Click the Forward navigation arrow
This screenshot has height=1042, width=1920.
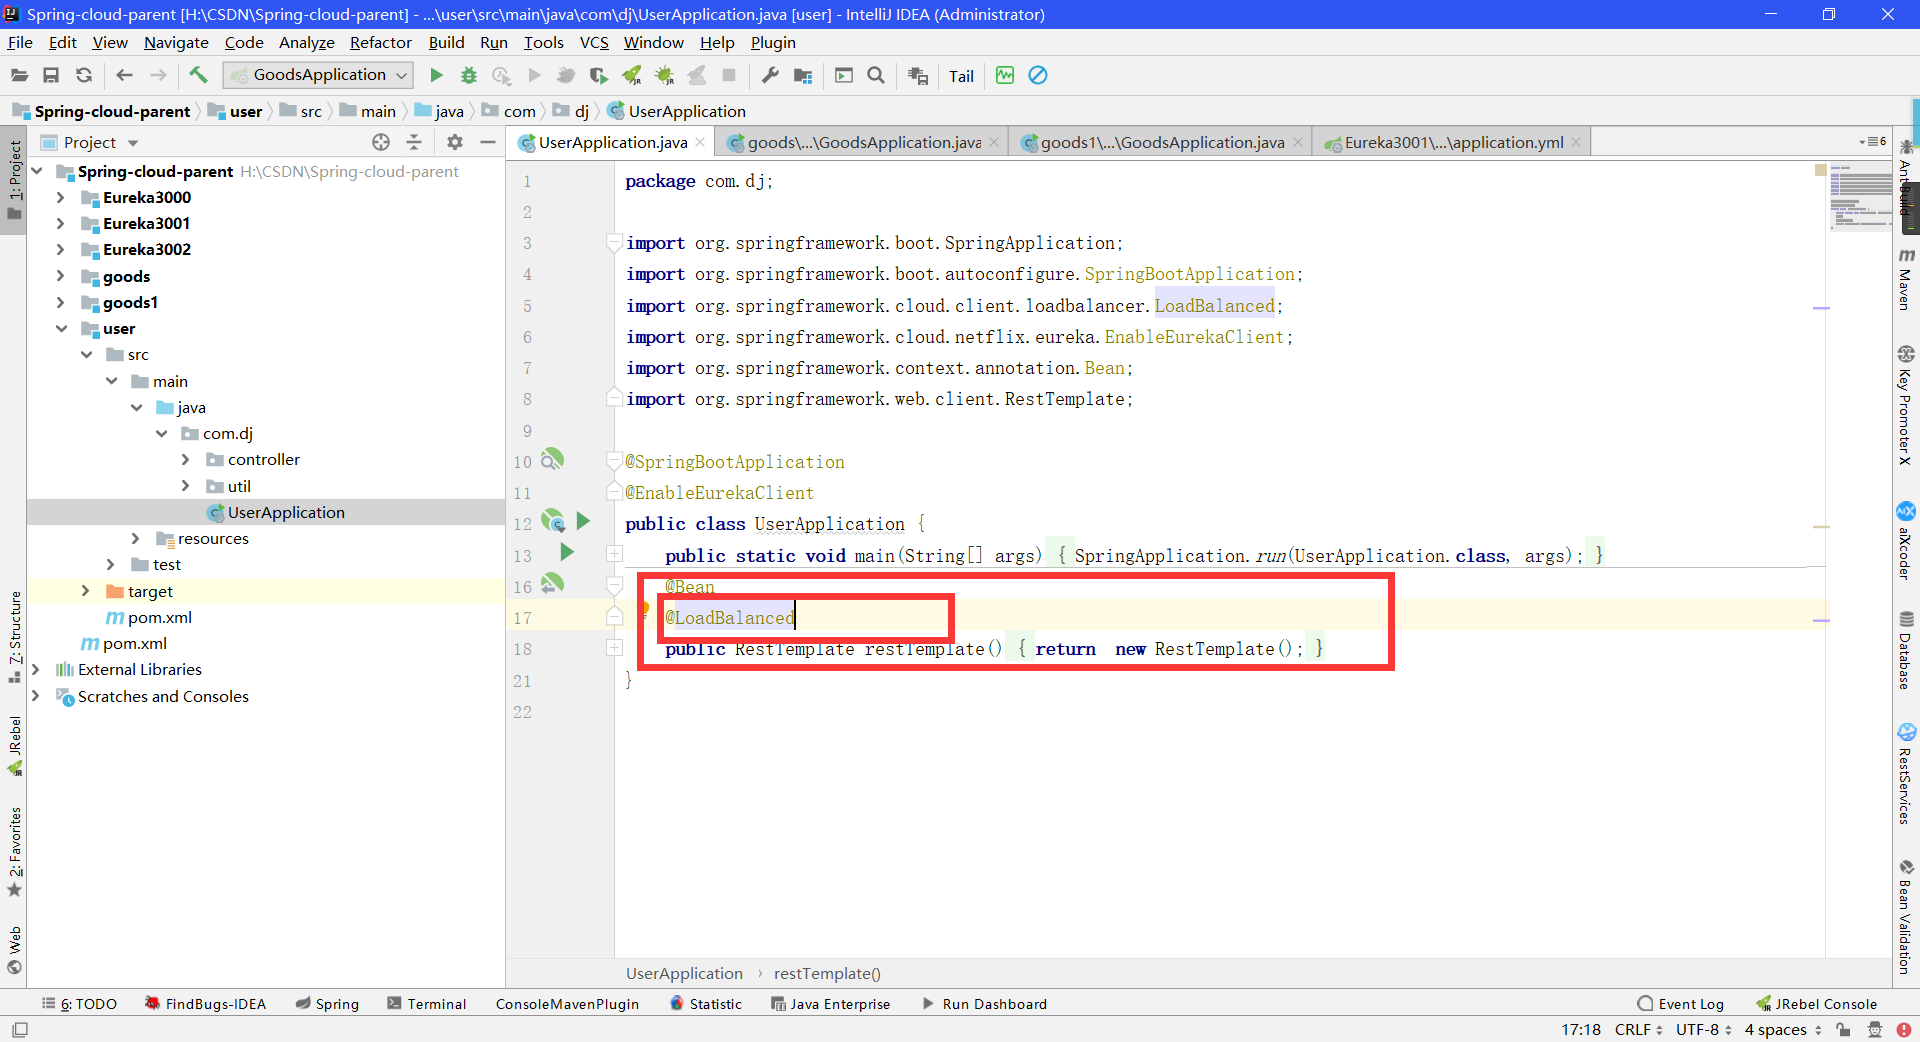point(158,75)
